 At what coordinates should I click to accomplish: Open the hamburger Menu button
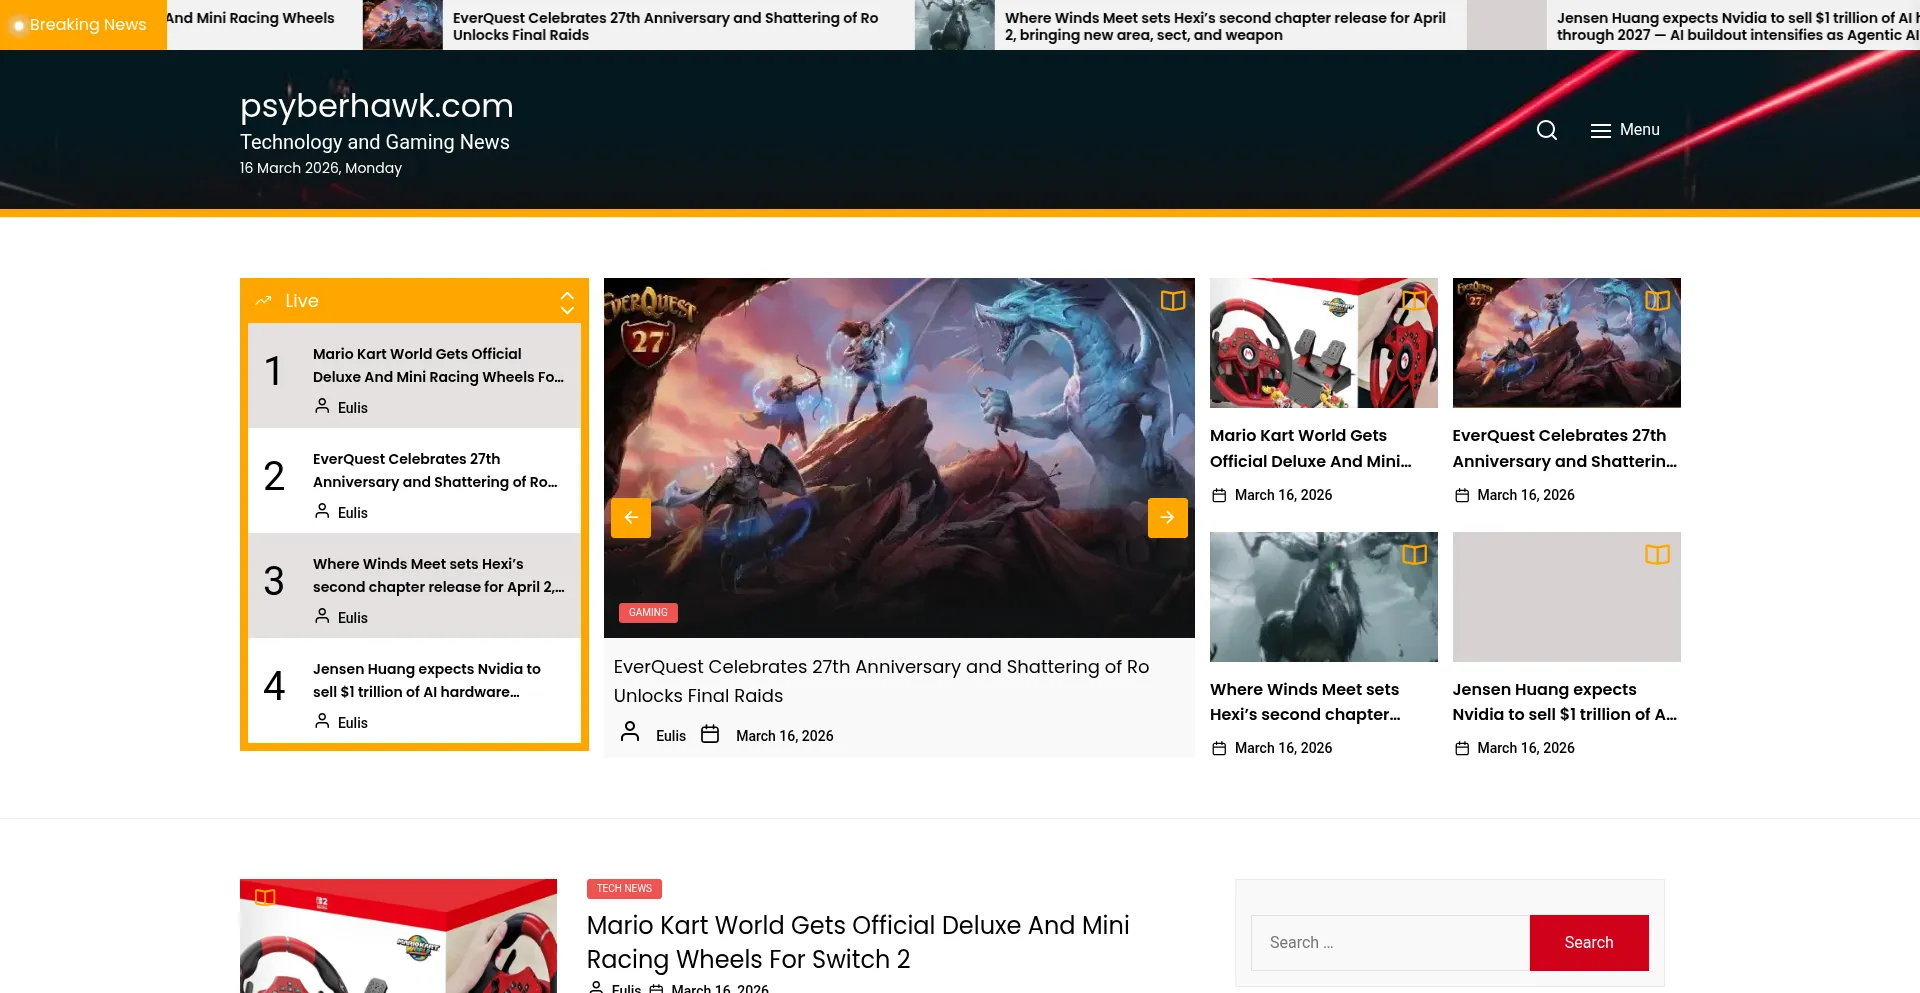1625,130
